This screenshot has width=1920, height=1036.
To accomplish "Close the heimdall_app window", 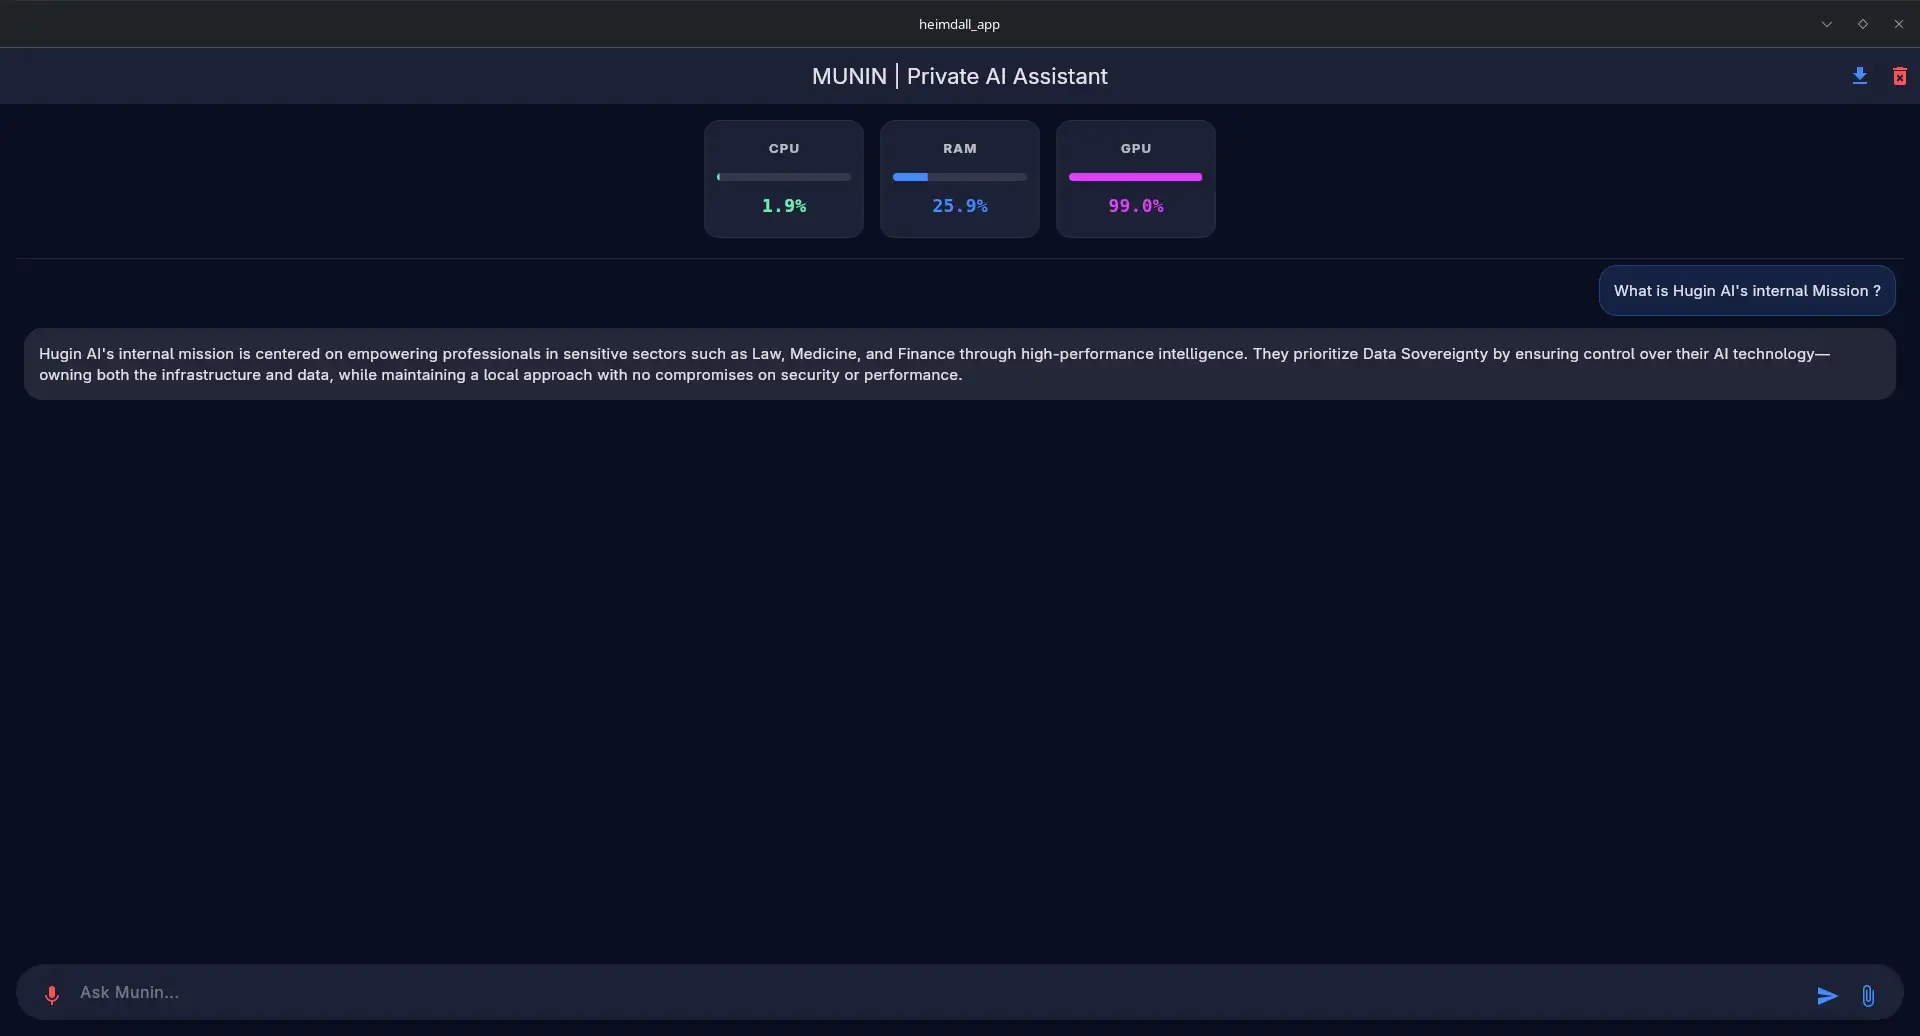I will (1898, 24).
